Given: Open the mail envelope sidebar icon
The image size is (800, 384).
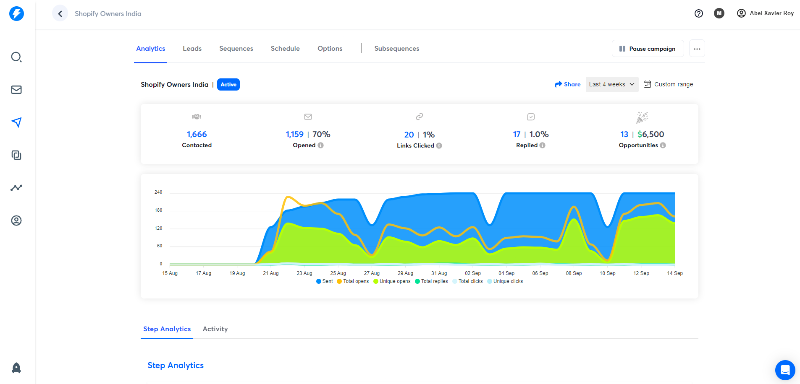Looking at the screenshot, I should tap(16, 90).
